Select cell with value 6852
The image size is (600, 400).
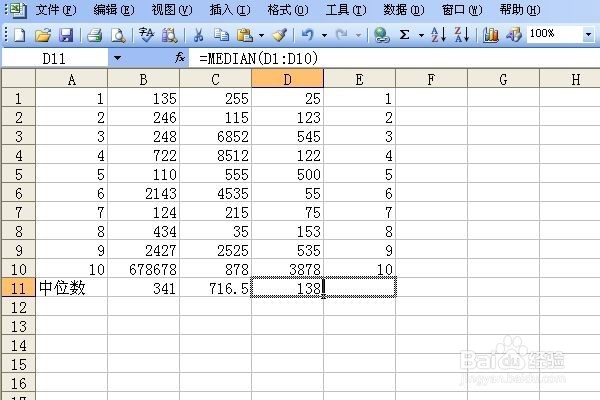tap(215, 136)
